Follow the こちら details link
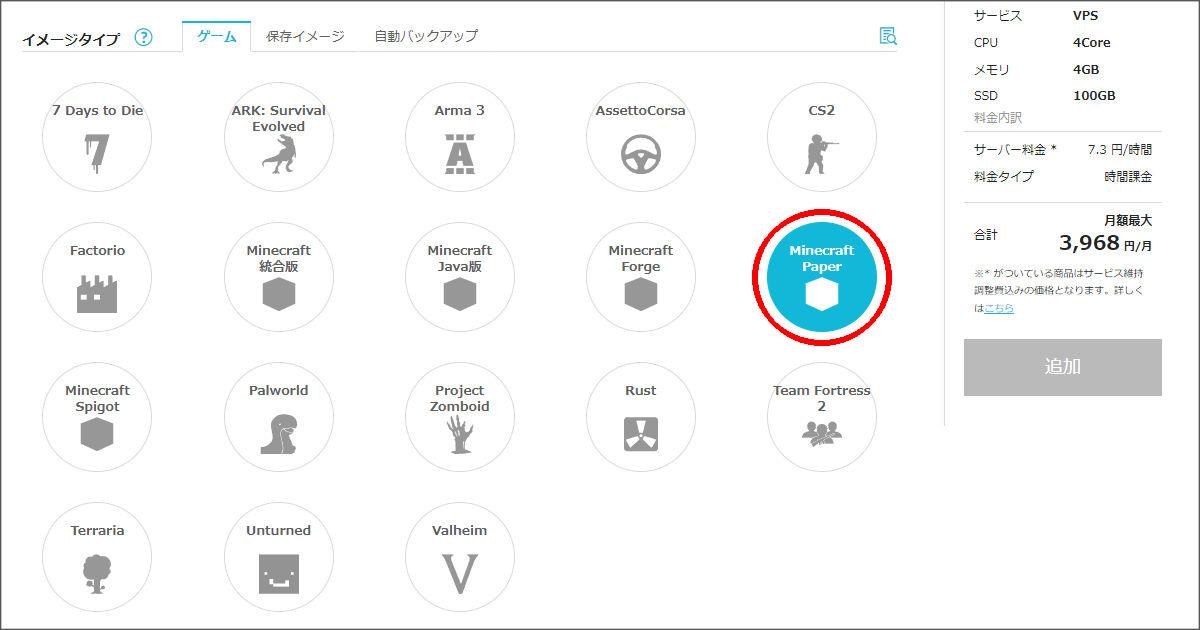This screenshot has height=630, width=1200. tap(999, 308)
